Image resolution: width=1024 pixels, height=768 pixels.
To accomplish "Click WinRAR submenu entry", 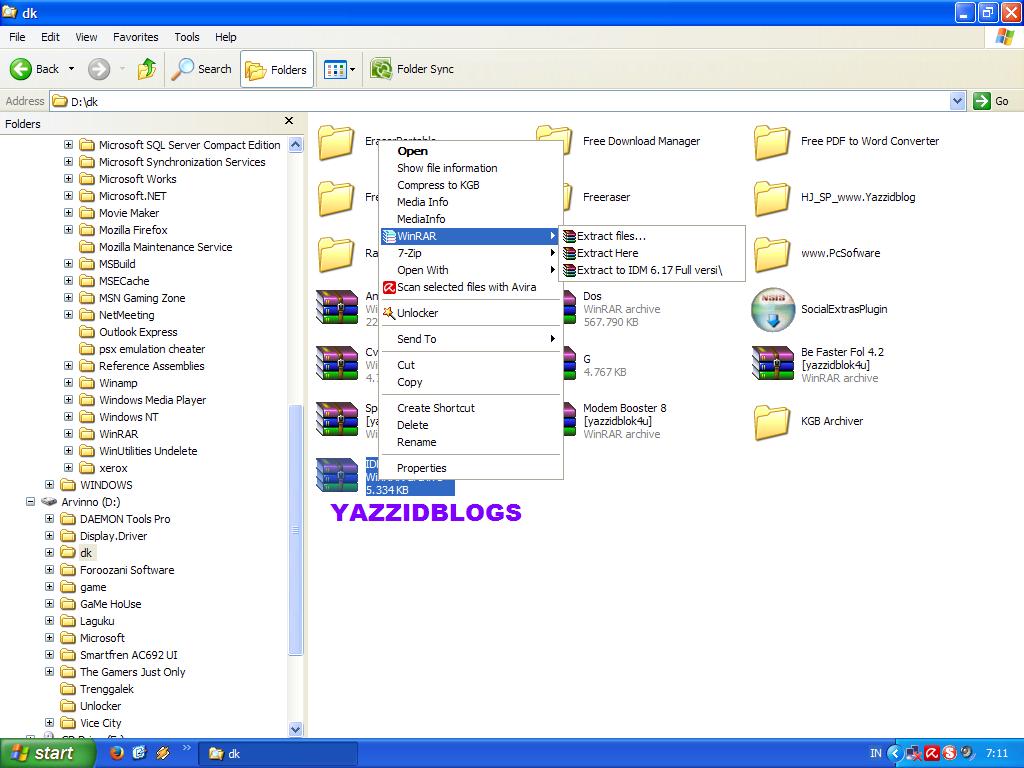I will point(471,236).
